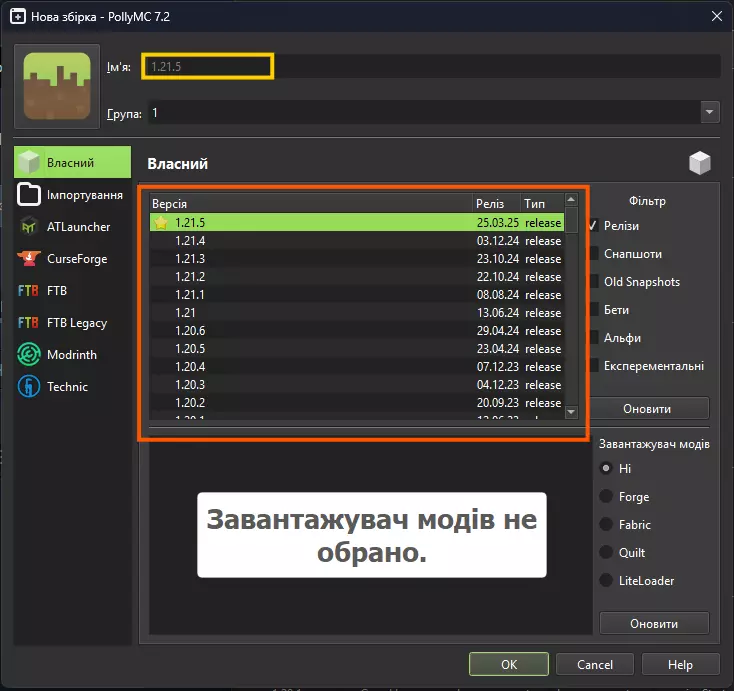This screenshot has width=734, height=691.
Task: Open the Імпортування tab
Action: (73, 194)
